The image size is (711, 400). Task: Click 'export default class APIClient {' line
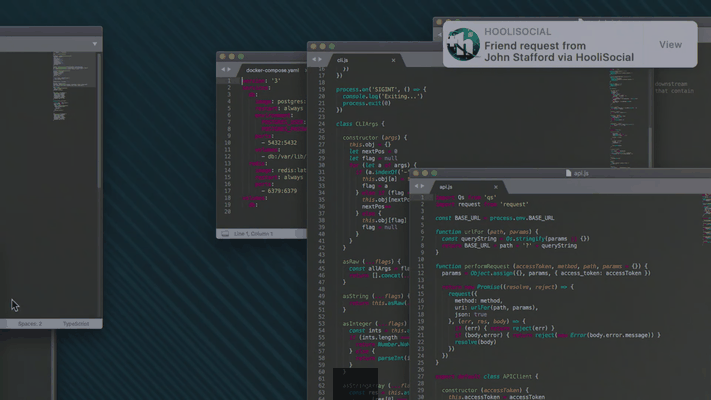[x=486, y=376]
